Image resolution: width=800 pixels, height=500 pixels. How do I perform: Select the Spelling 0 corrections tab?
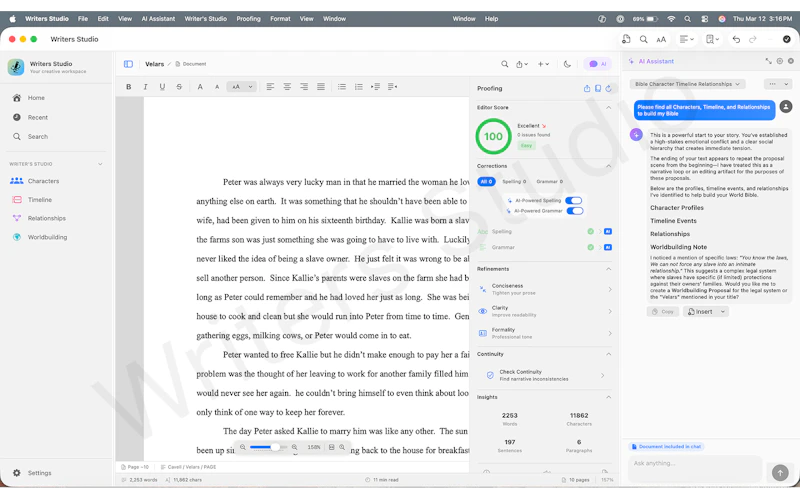click(514, 182)
